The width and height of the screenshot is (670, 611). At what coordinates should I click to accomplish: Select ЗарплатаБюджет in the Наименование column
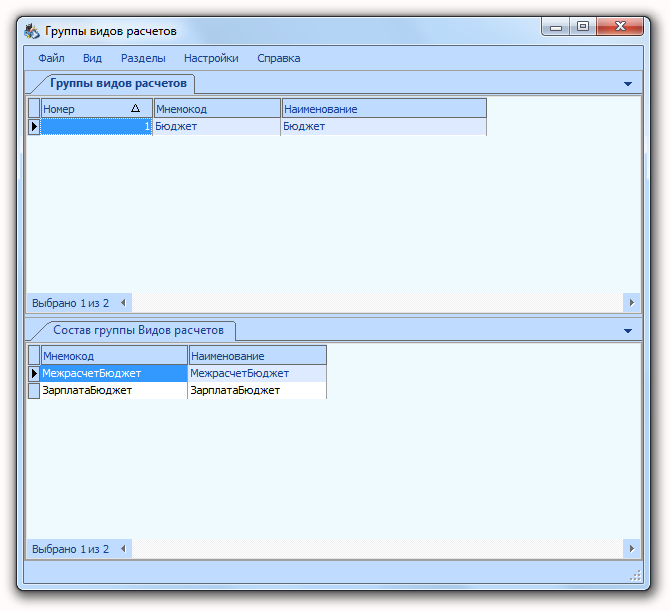(257, 391)
